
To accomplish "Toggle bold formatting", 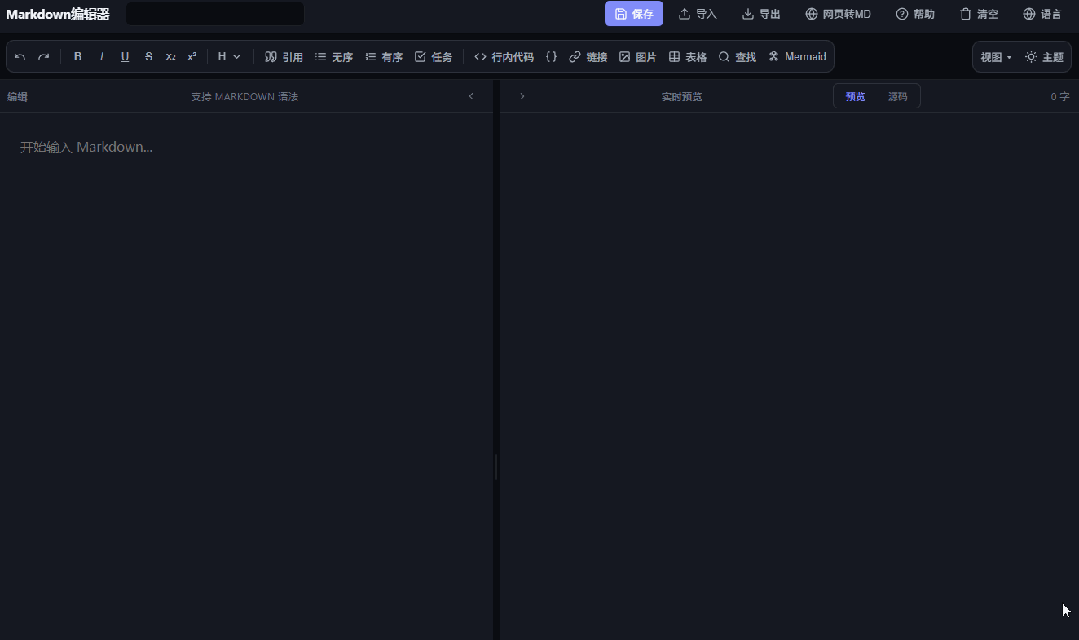I will (x=78, y=56).
